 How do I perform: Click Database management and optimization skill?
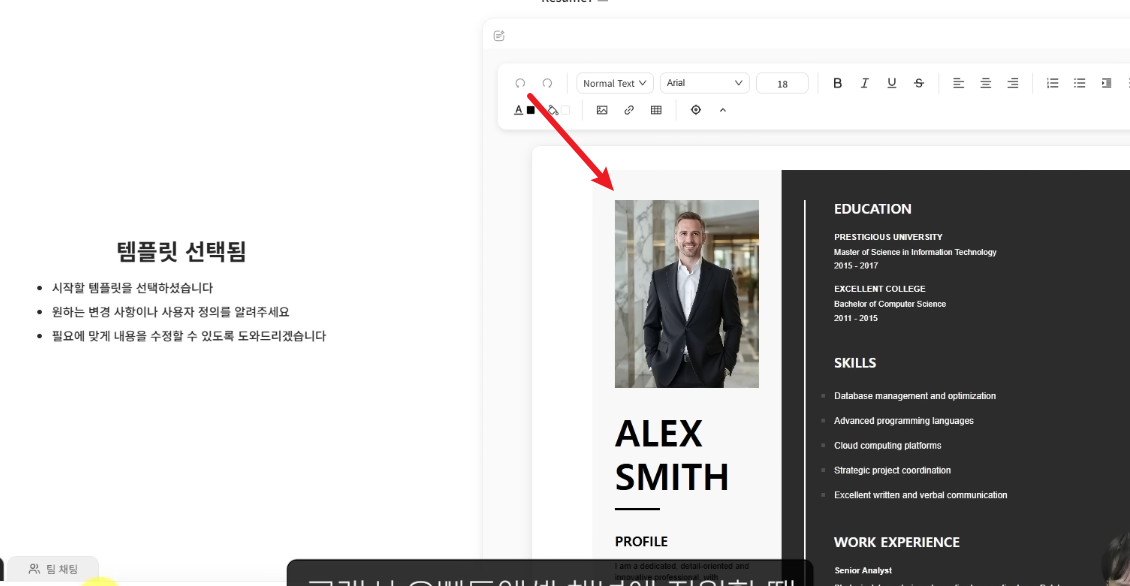click(x=915, y=396)
